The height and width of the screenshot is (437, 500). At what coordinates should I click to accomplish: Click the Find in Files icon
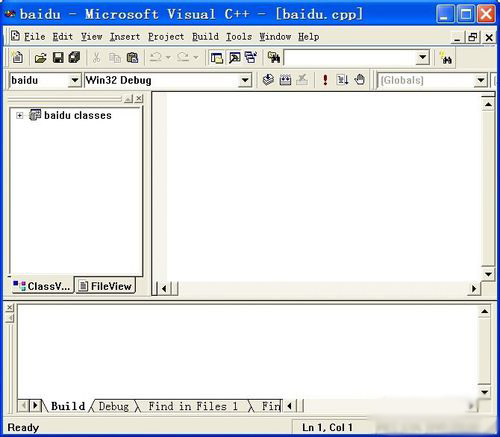(x=274, y=57)
